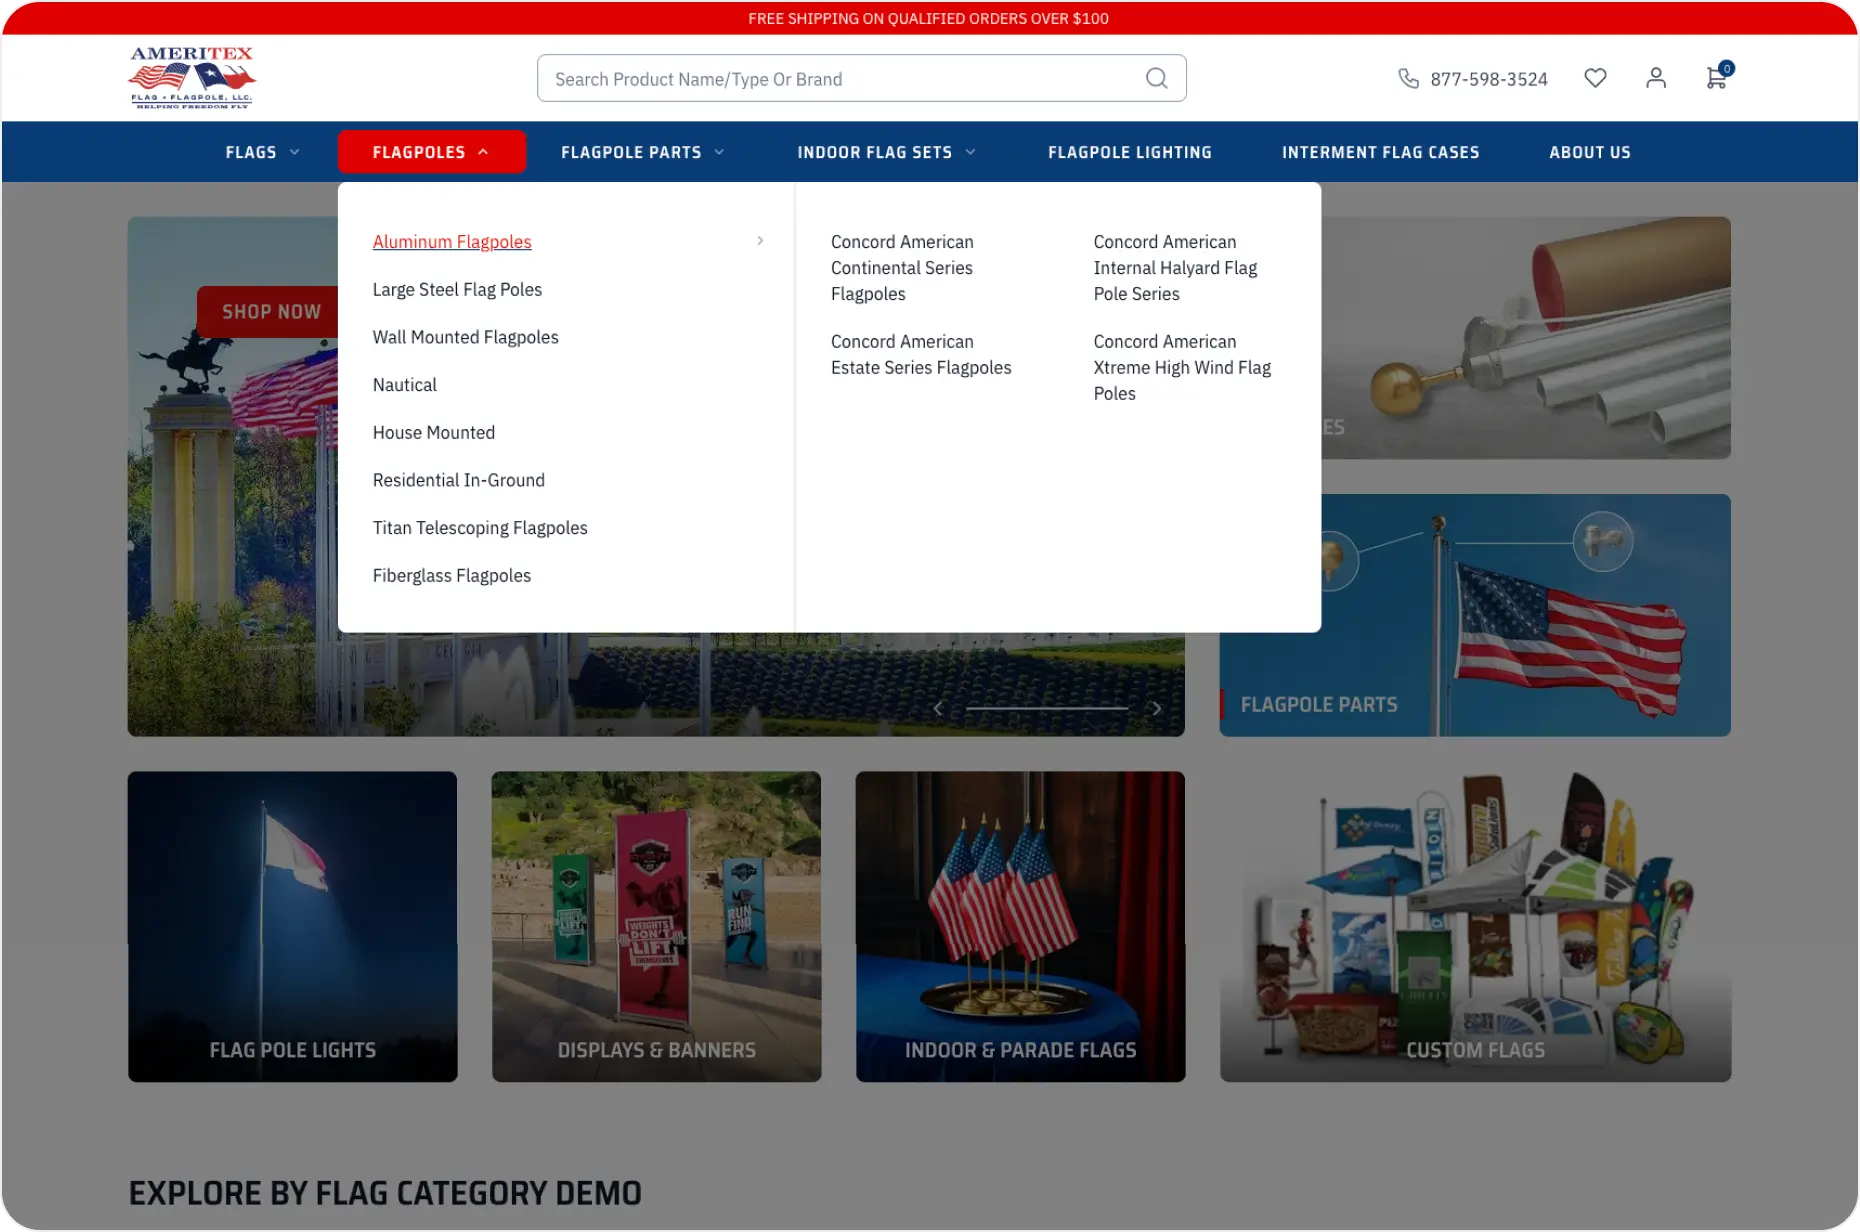Image resolution: width=1860 pixels, height=1232 pixels.
Task: Open the Indoor & Parade Flags tile
Action: [x=1020, y=926]
